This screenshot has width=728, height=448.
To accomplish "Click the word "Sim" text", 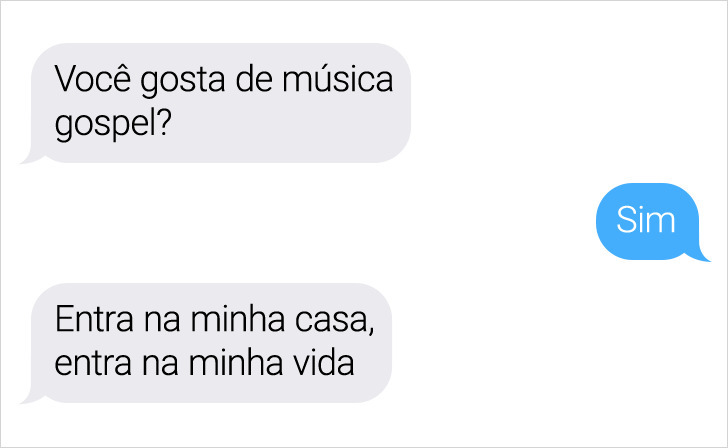I will coord(646,220).
